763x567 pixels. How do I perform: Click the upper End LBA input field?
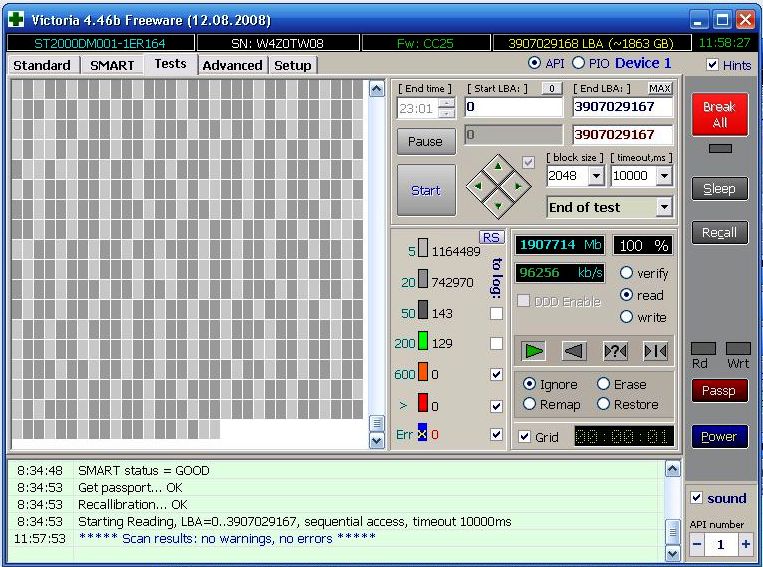pos(623,107)
